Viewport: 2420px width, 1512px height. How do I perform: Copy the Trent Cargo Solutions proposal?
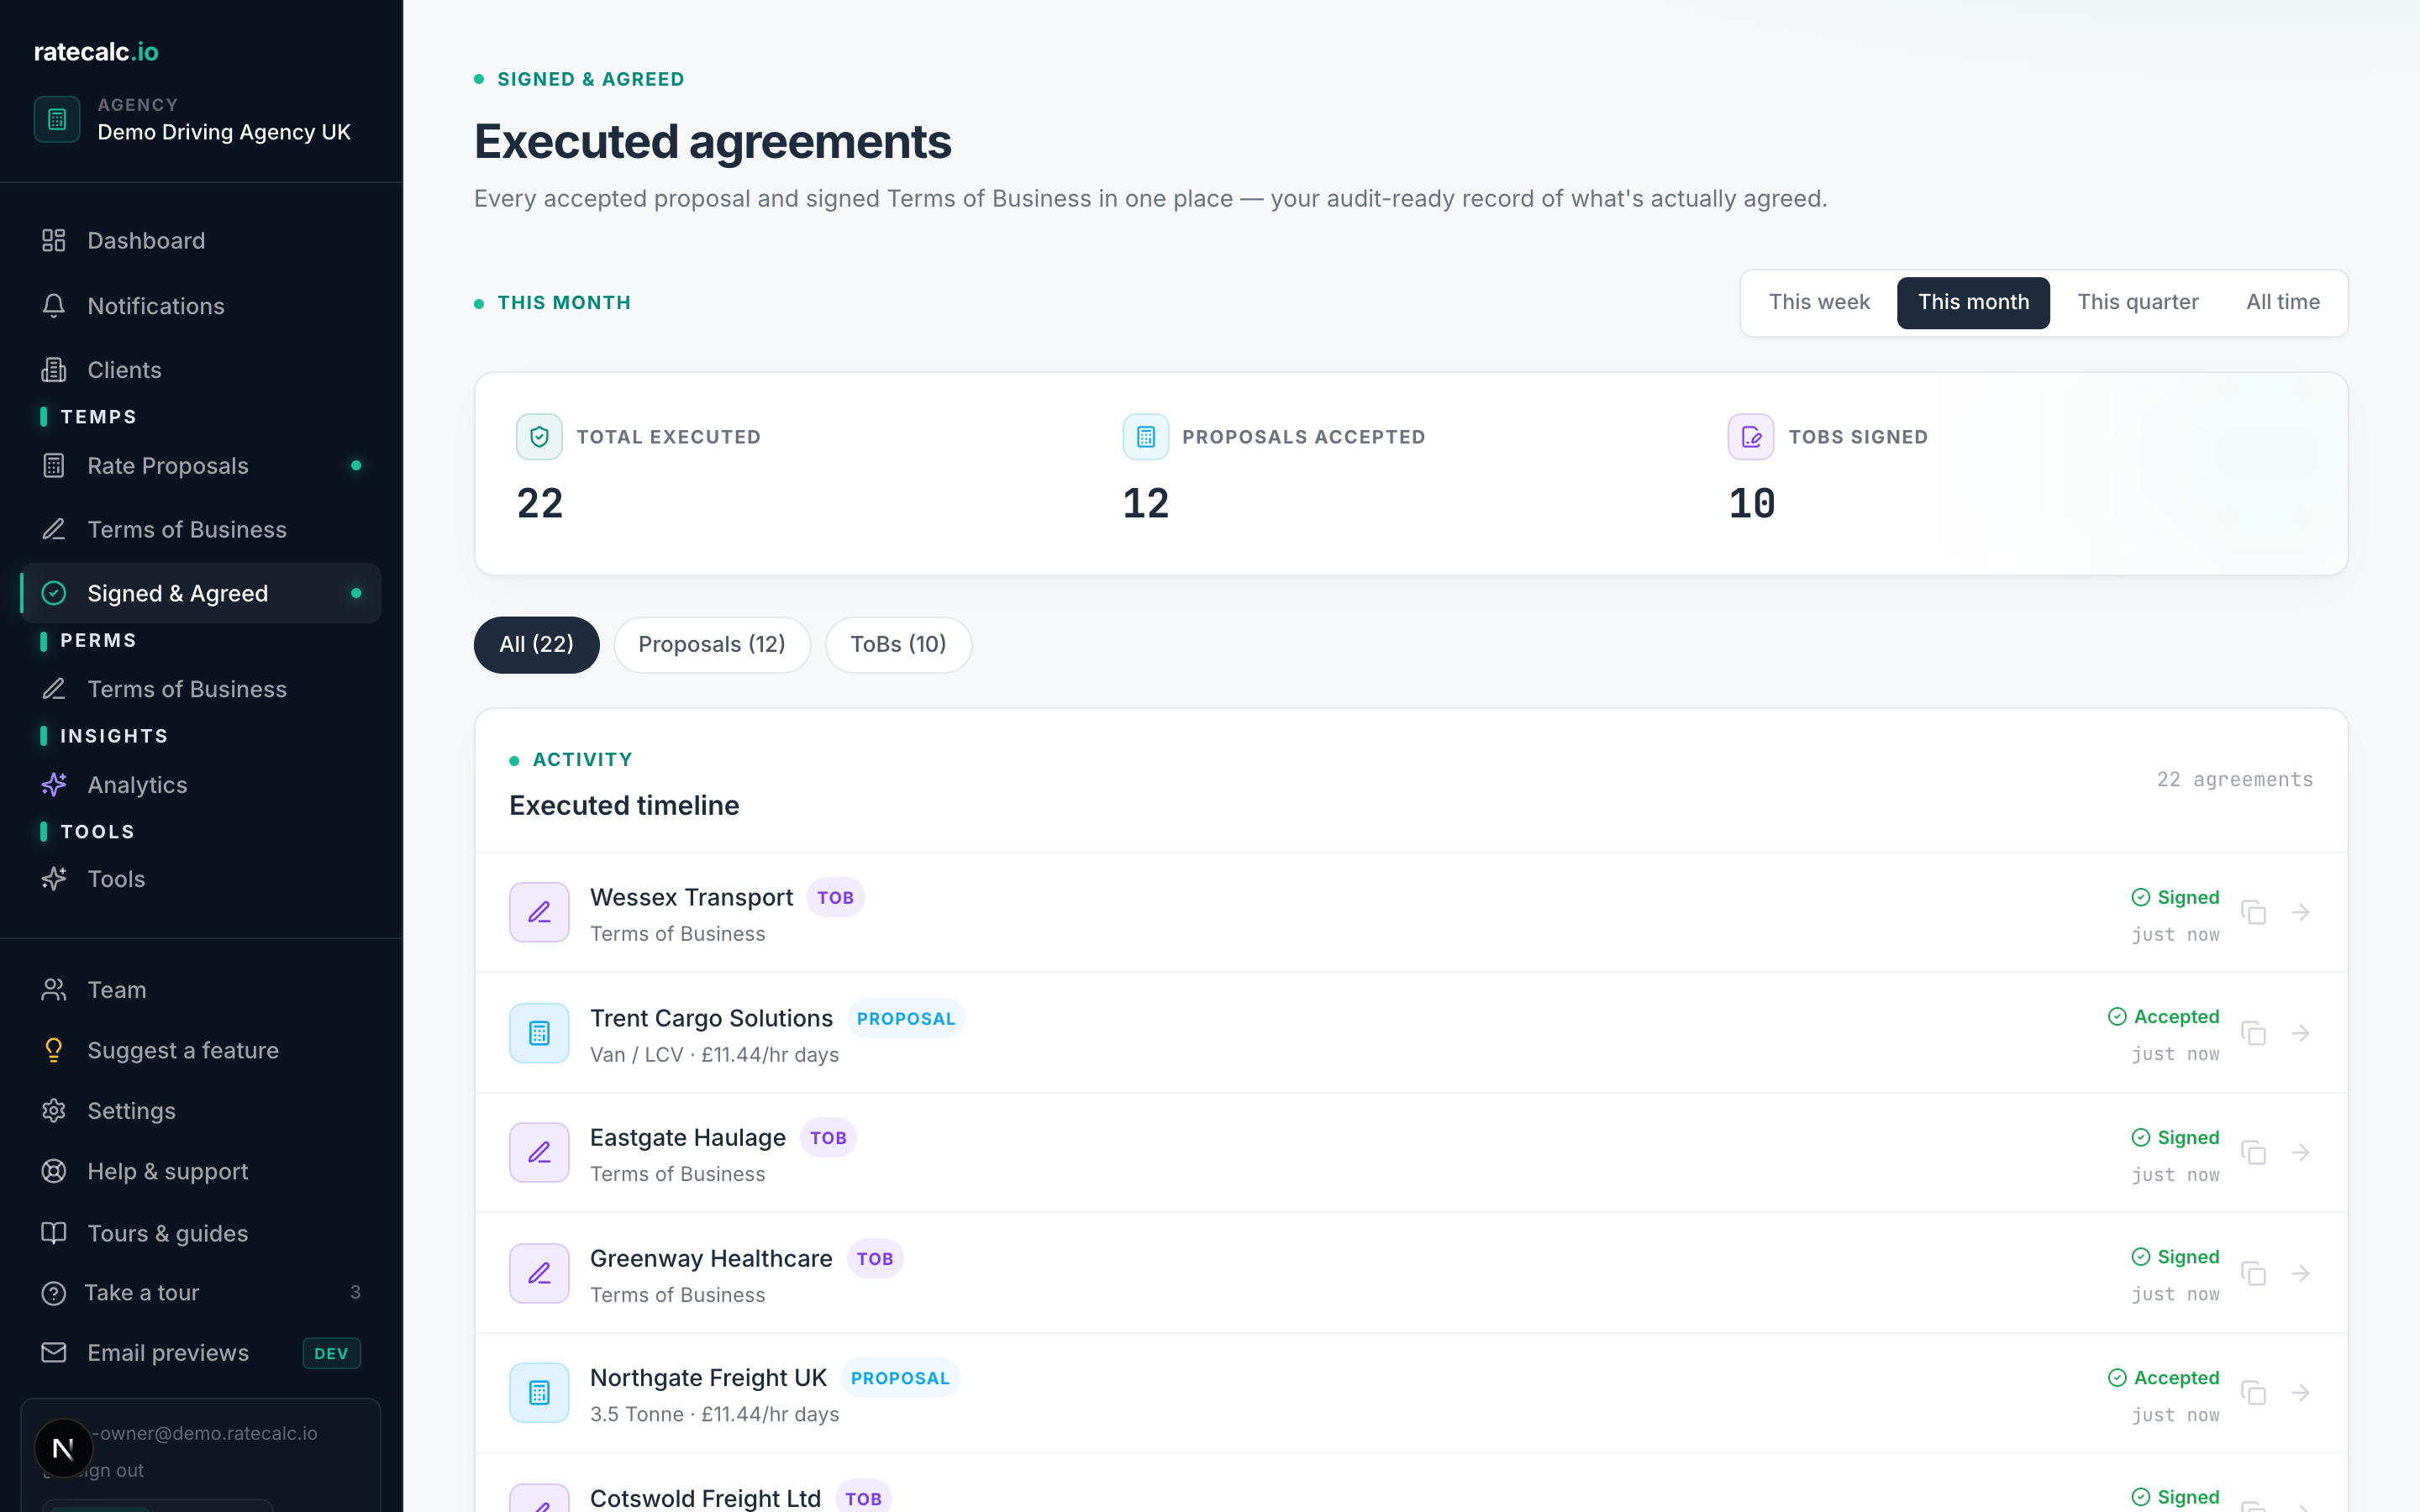(2254, 1033)
